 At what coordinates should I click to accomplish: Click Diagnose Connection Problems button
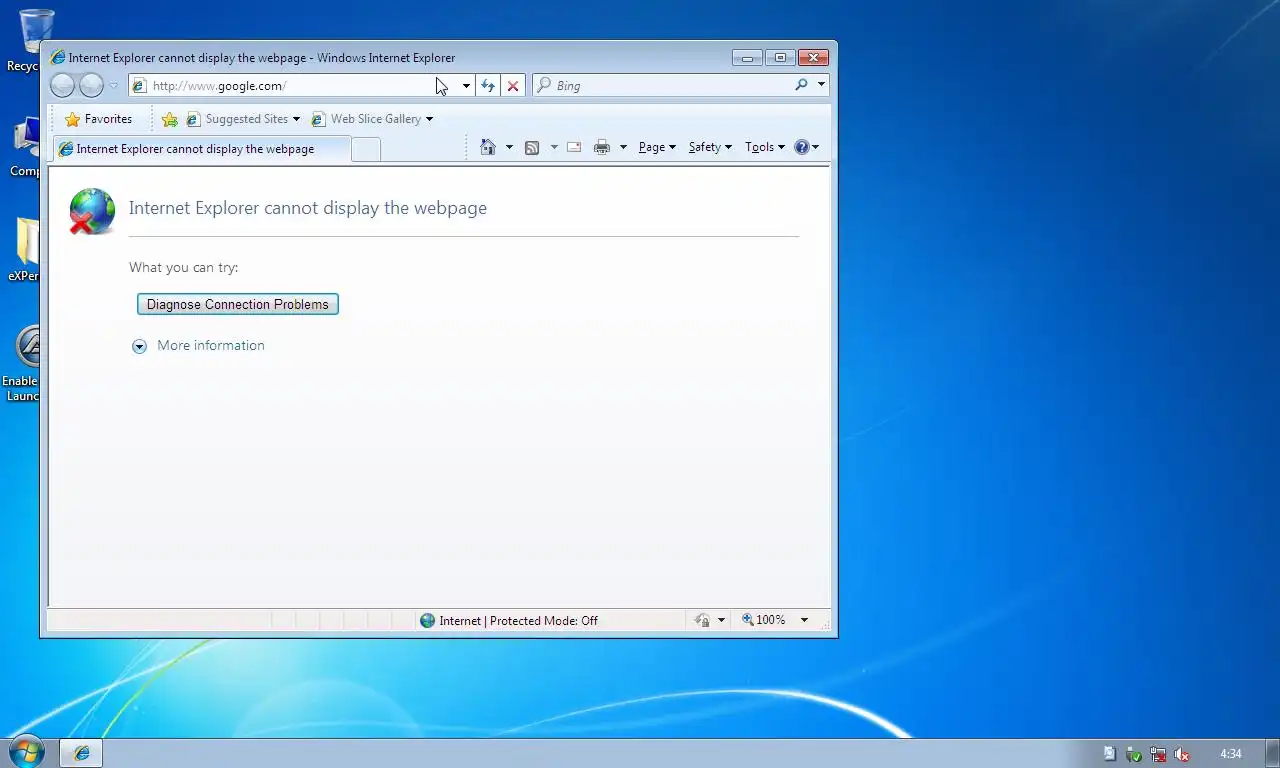coord(238,304)
